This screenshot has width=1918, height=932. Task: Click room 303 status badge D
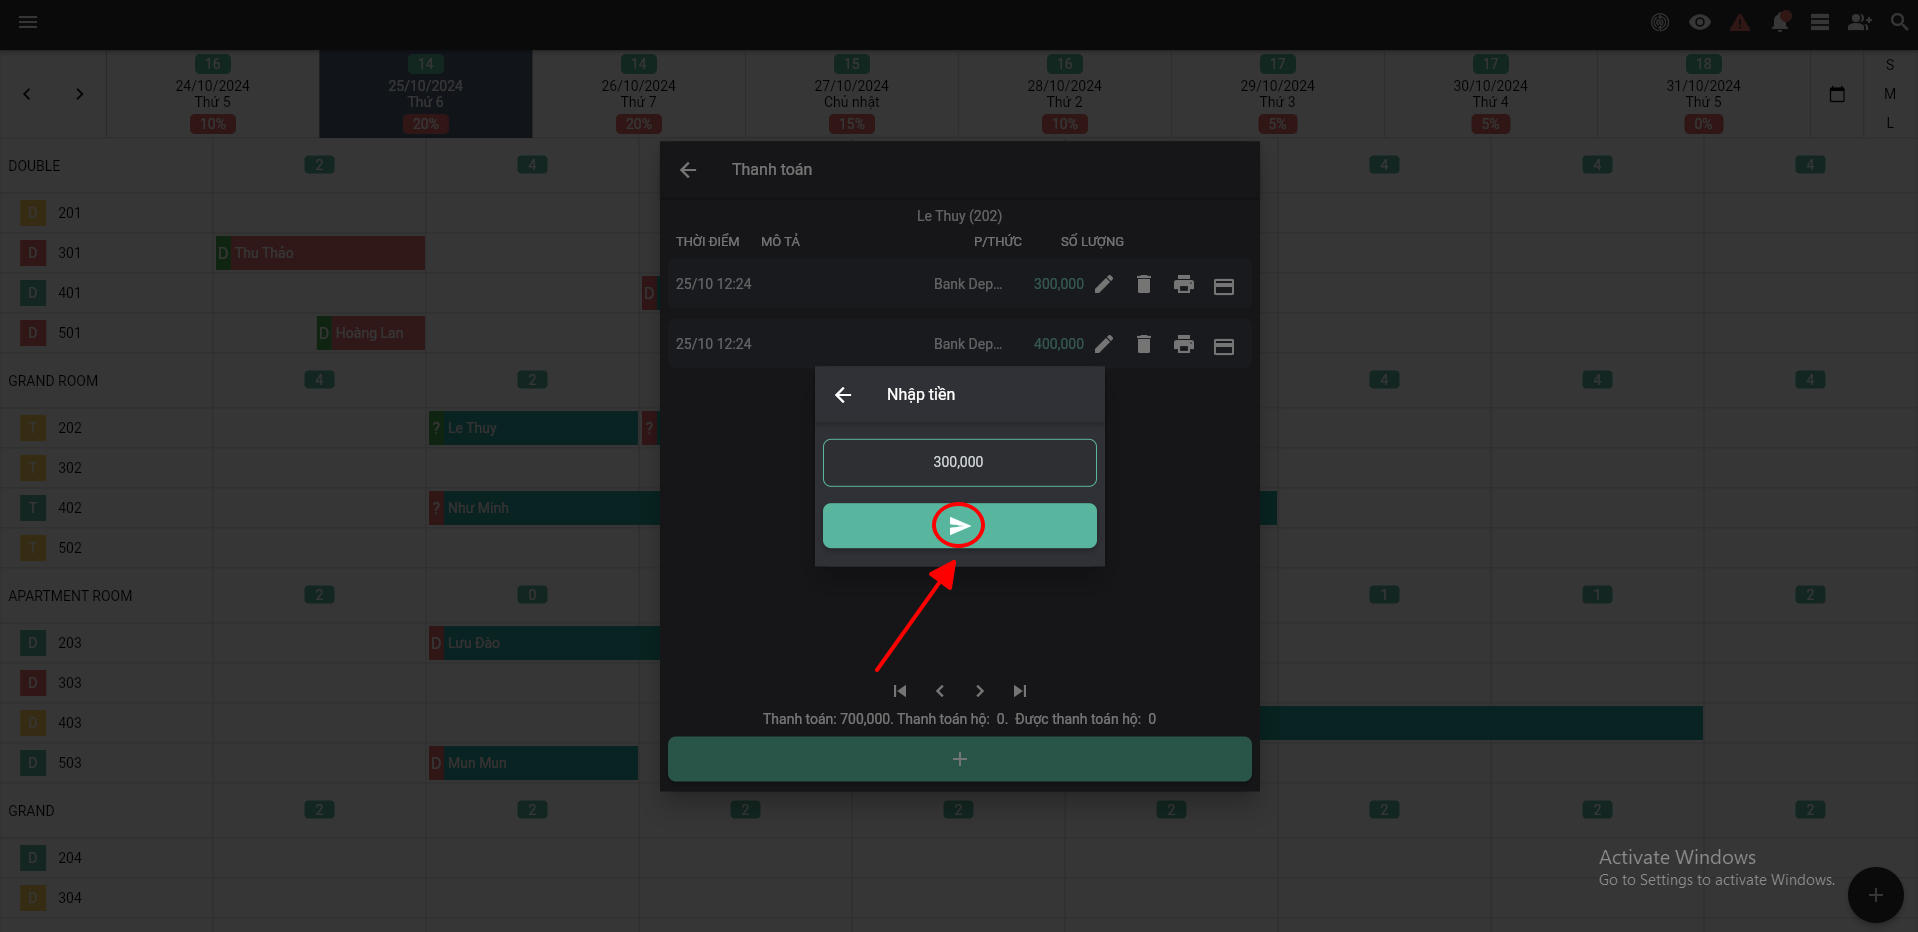pos(33,683)
